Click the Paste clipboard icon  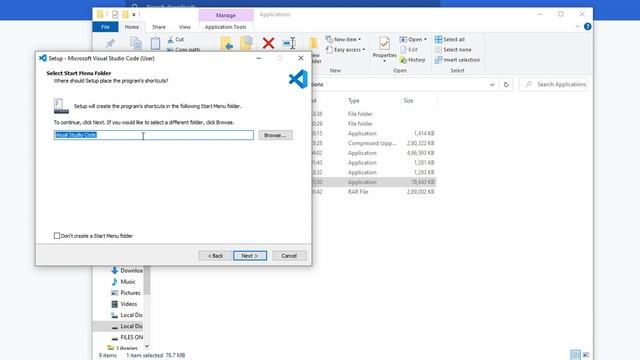(155, 43)
